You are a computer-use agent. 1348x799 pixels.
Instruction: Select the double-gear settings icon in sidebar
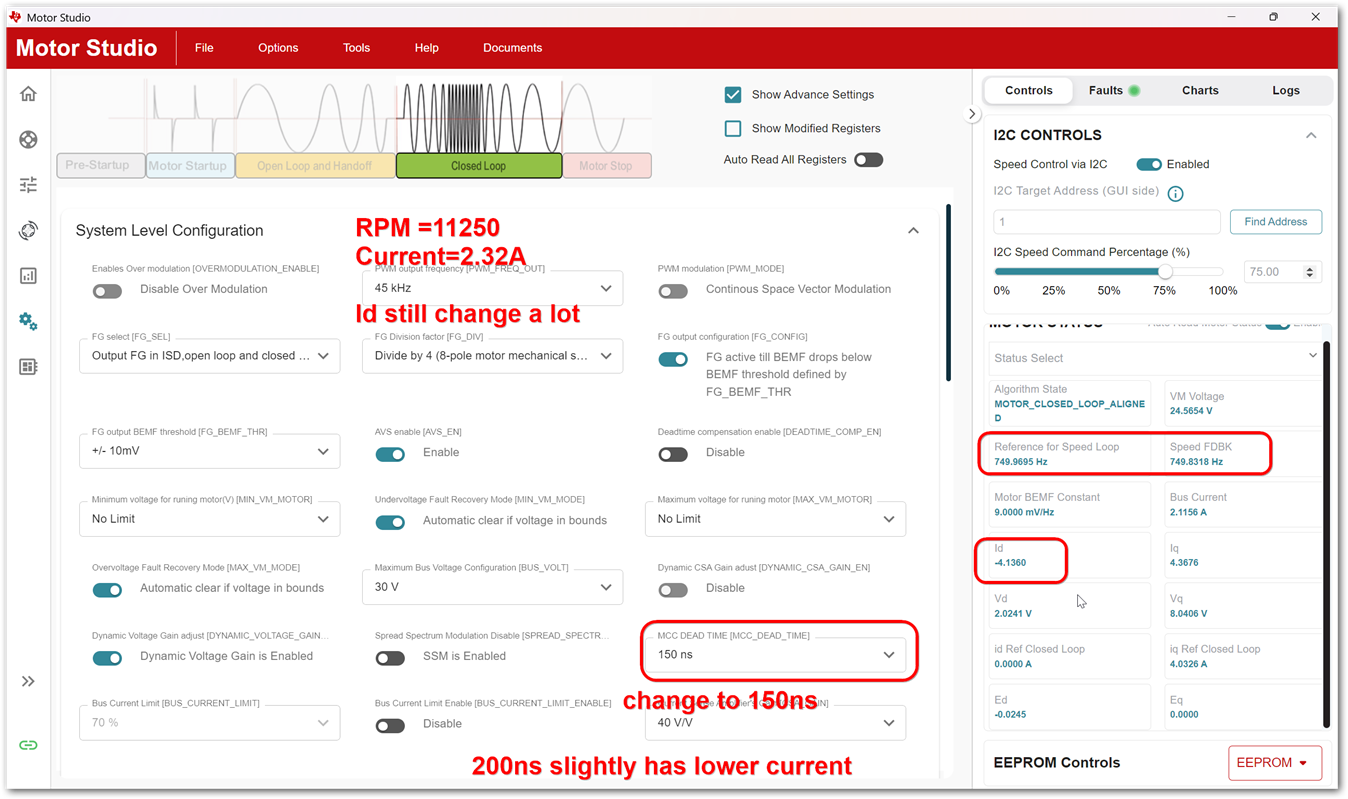[28, 321]
